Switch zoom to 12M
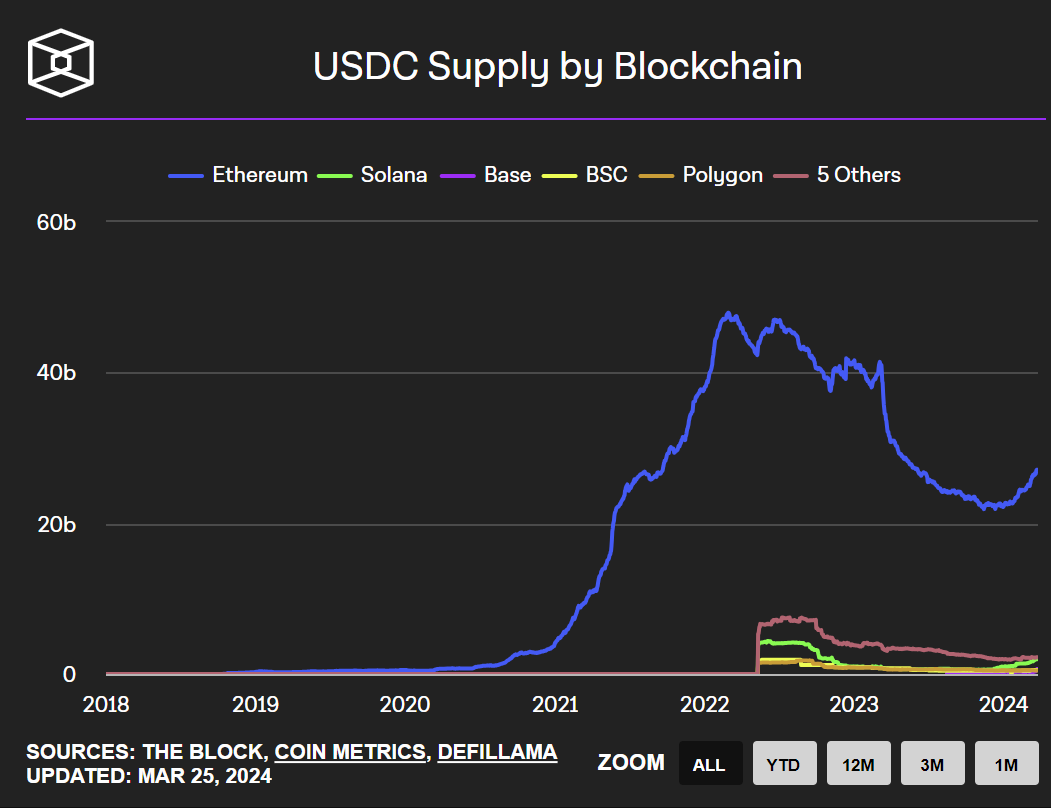The width and height of the screenshot is (1051, 808). pyautogui.click(x=858, y=764)
